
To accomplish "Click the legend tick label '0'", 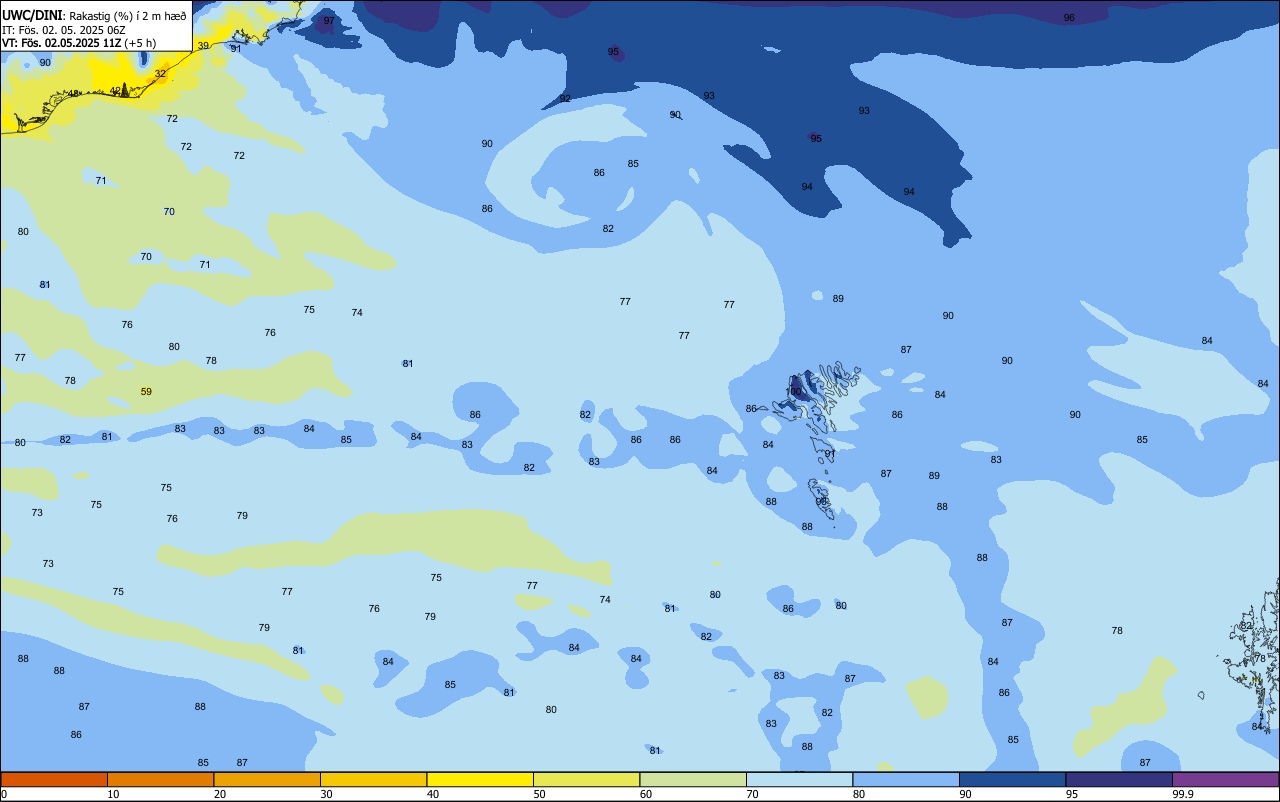I will pos(4,794).
